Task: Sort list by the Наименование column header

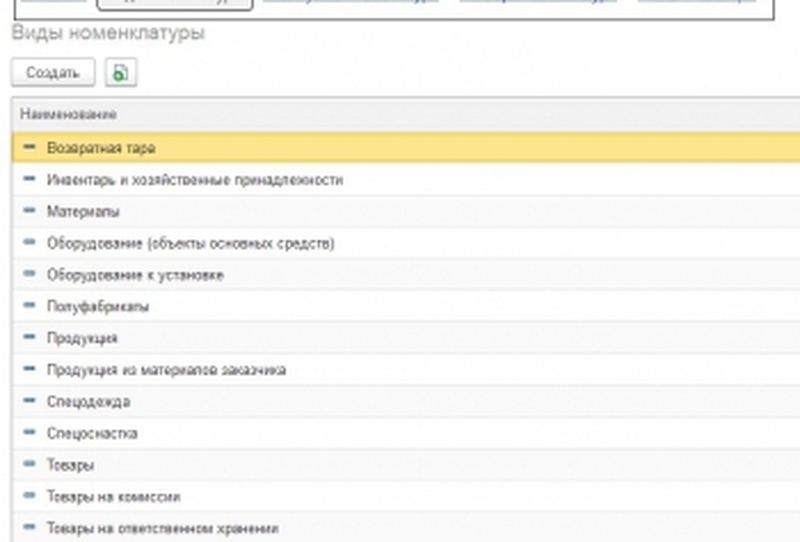Action: click(69, 114)
